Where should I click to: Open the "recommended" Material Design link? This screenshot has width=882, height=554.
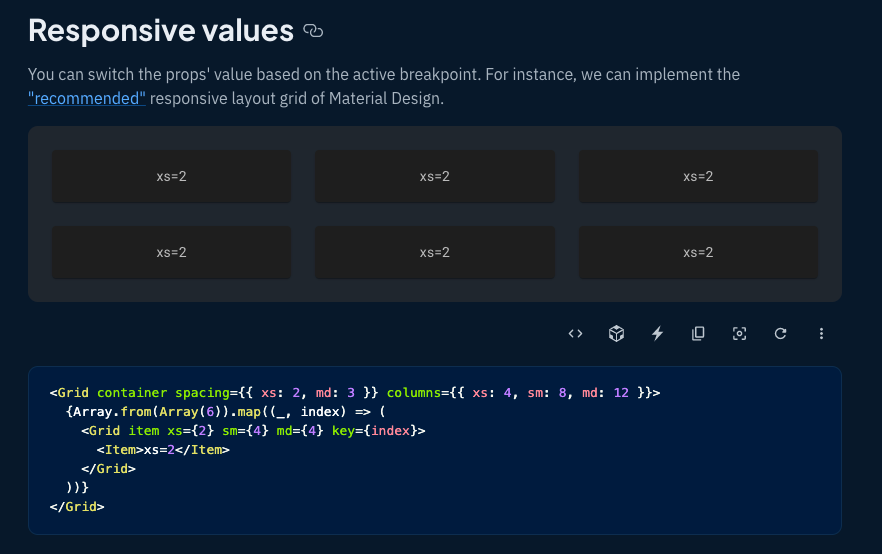pos(87,98)
